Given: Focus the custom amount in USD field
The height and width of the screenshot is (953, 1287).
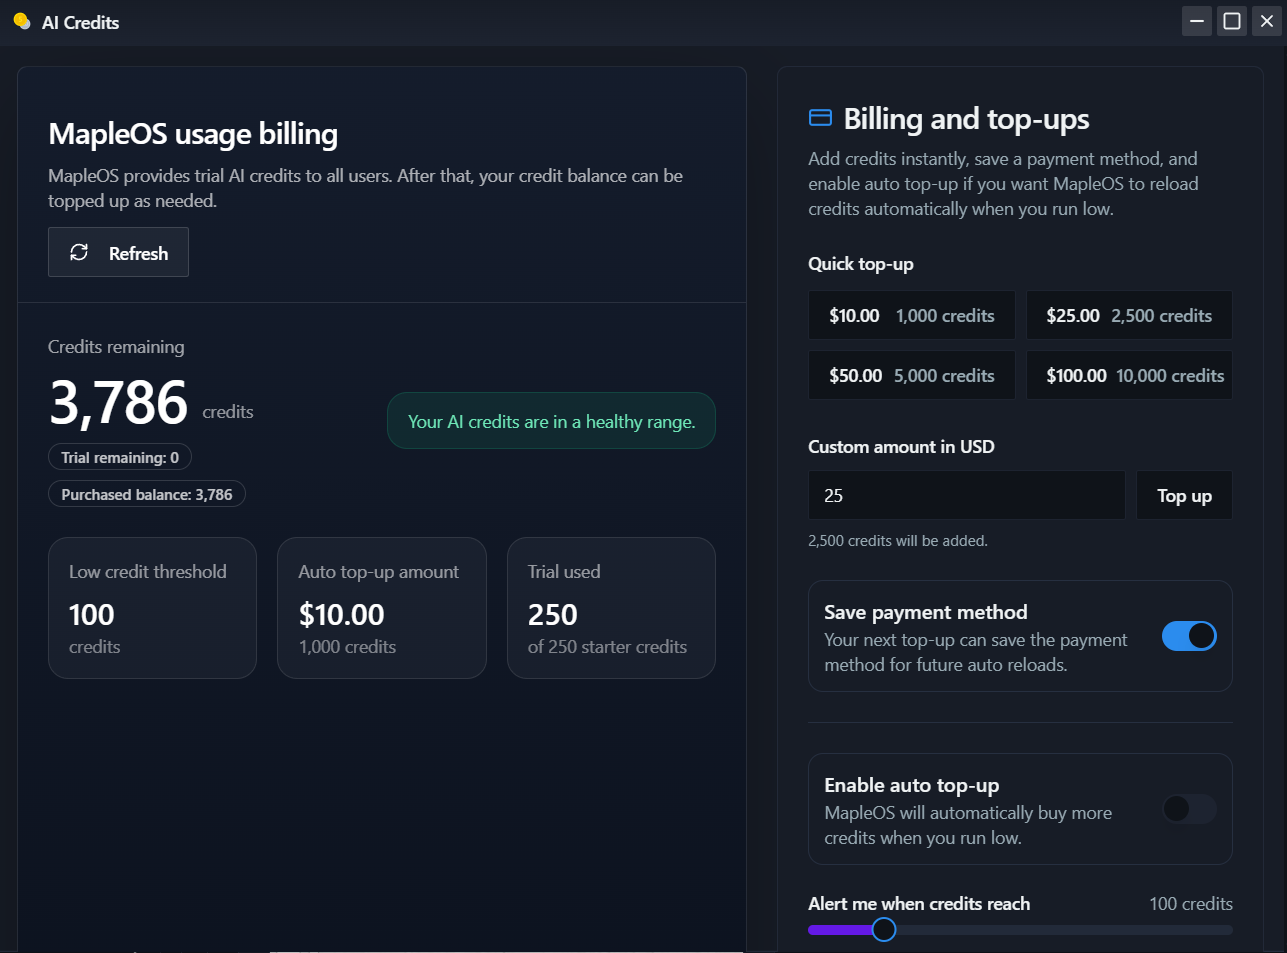Looking at the screenshot, I should 967,495.
